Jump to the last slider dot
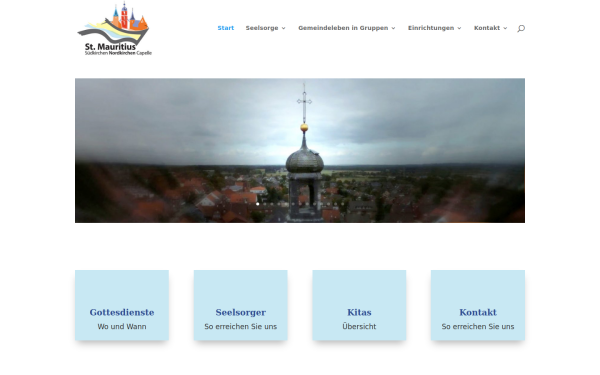This screenshot has height=375, width=600. 342,204
